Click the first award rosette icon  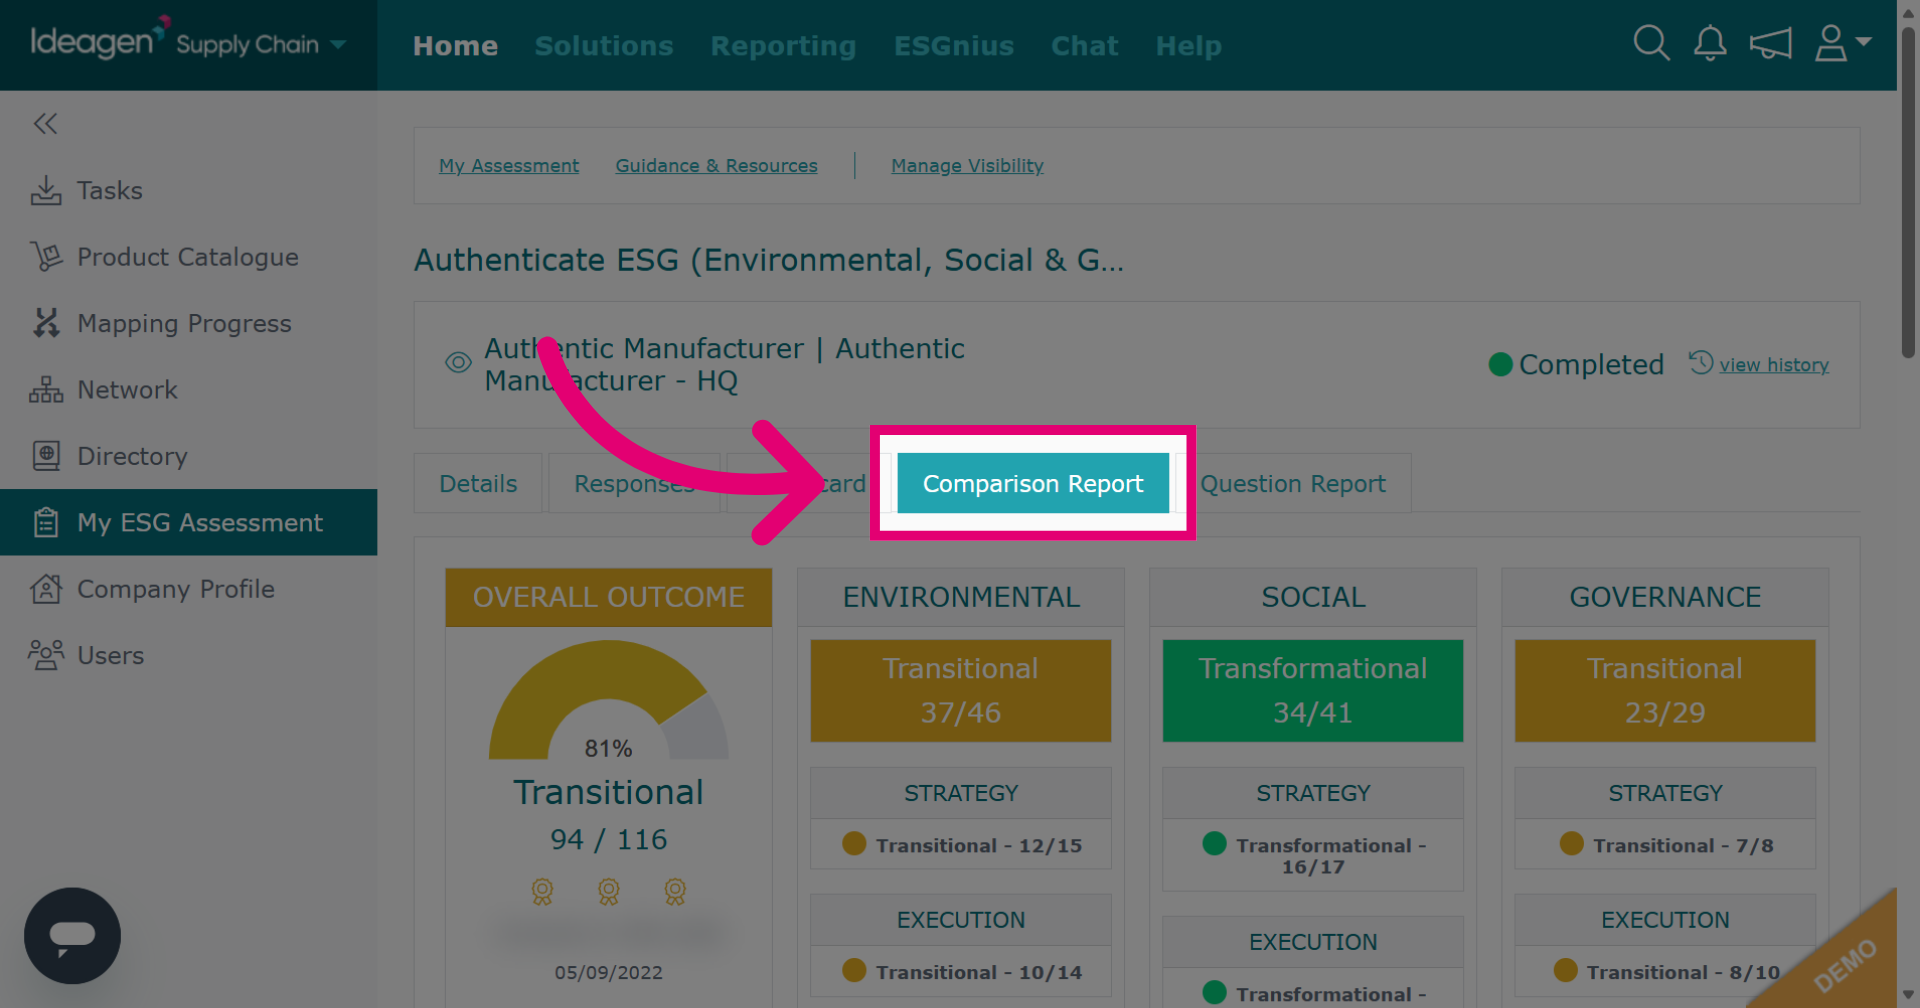[542, 891]
